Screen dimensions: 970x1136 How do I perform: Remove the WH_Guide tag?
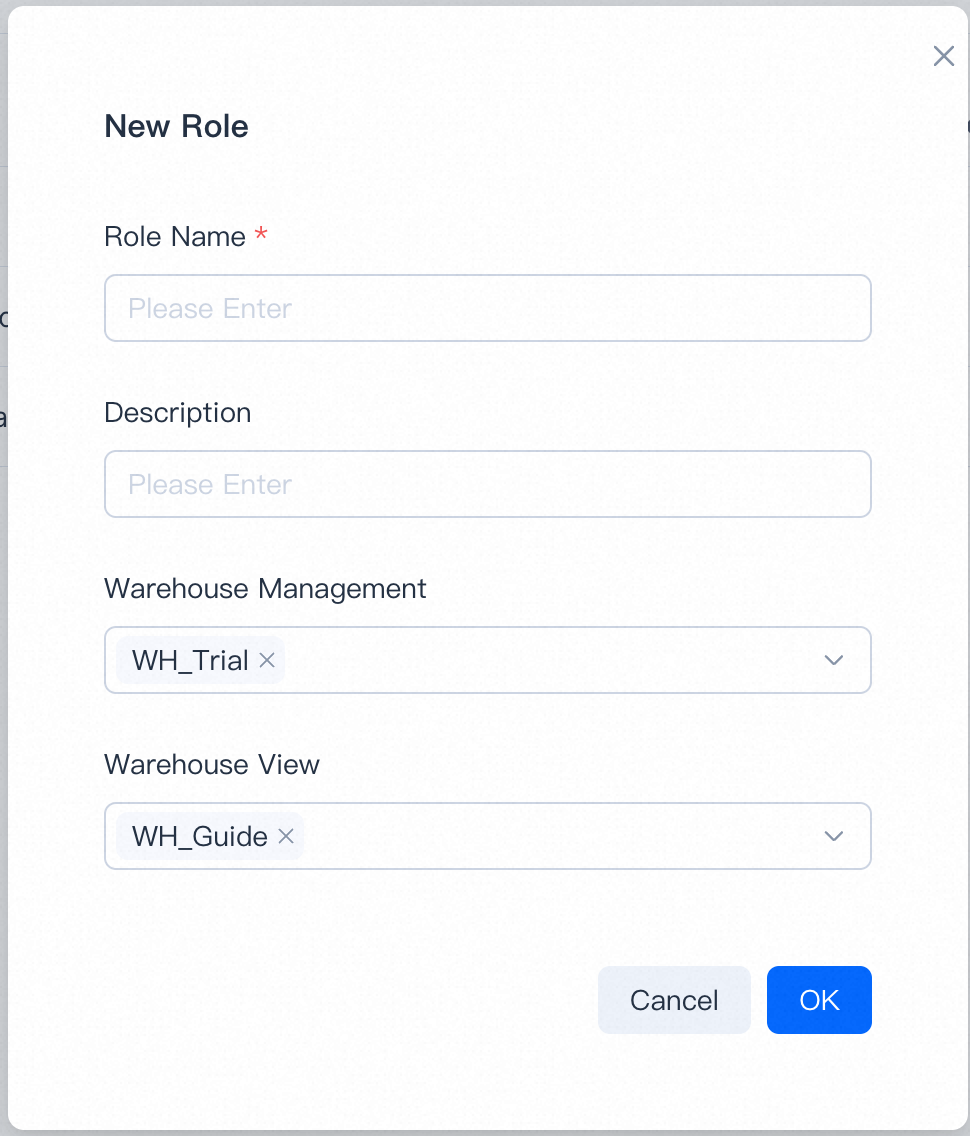286,836
